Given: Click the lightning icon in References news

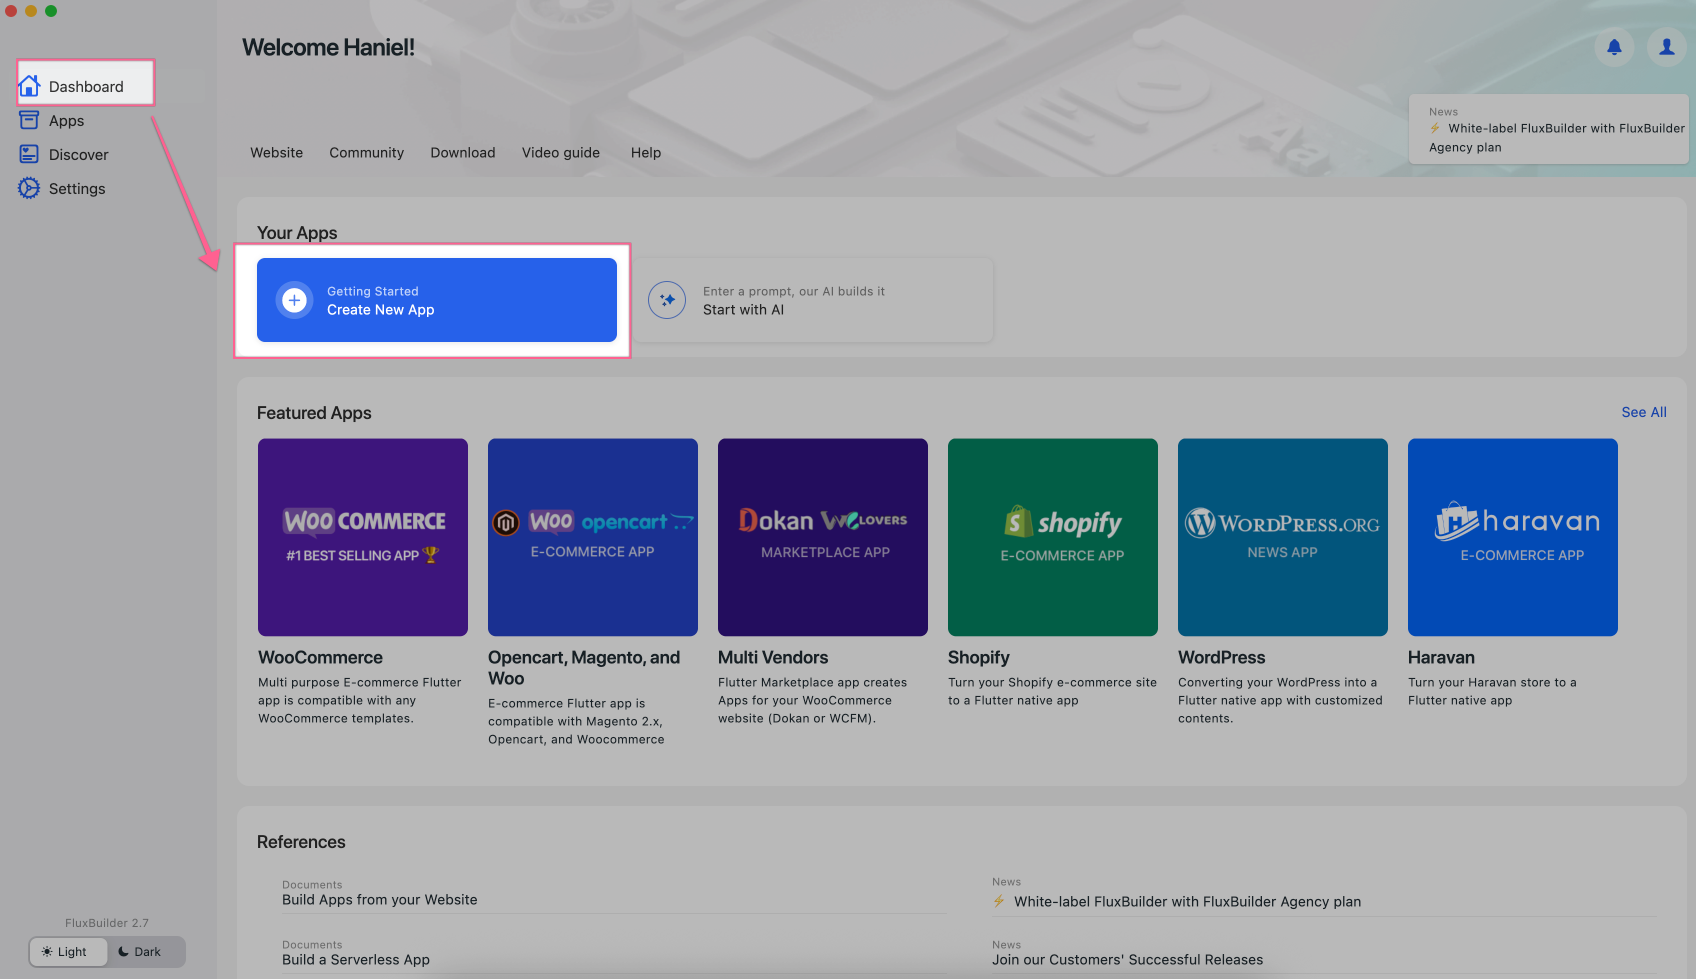Looking at the screenshot, I should (x=998, y=902).
